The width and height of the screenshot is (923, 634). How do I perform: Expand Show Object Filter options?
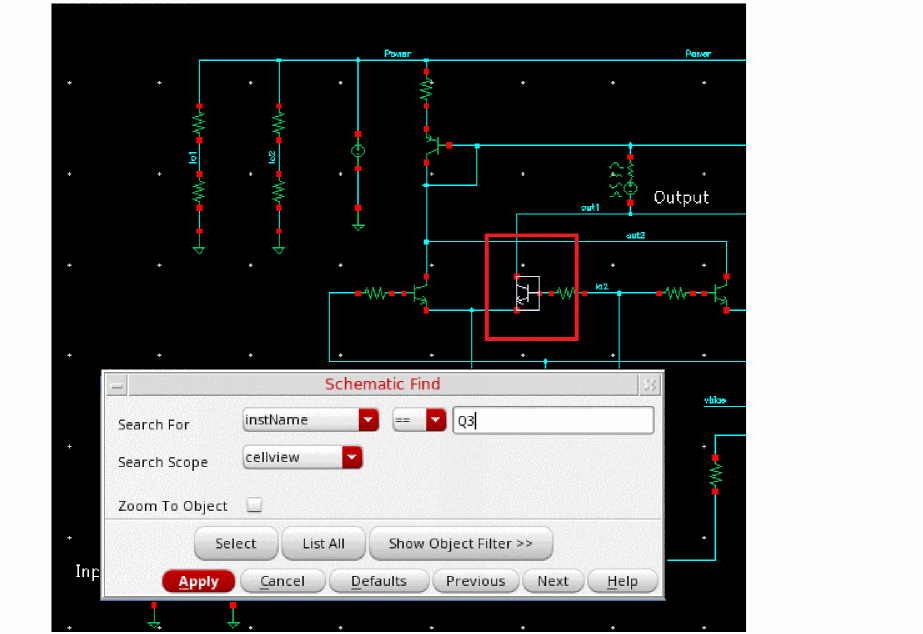point(460,543)
